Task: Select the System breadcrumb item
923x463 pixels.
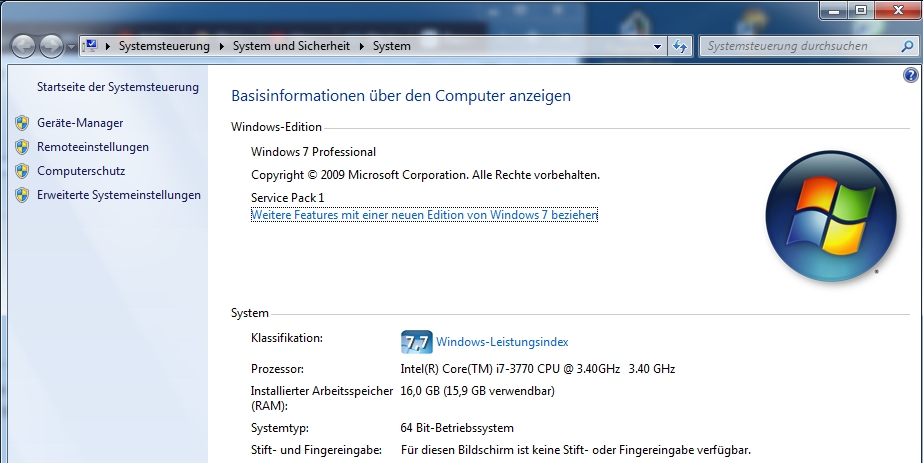Action: (x=391, y=46)
